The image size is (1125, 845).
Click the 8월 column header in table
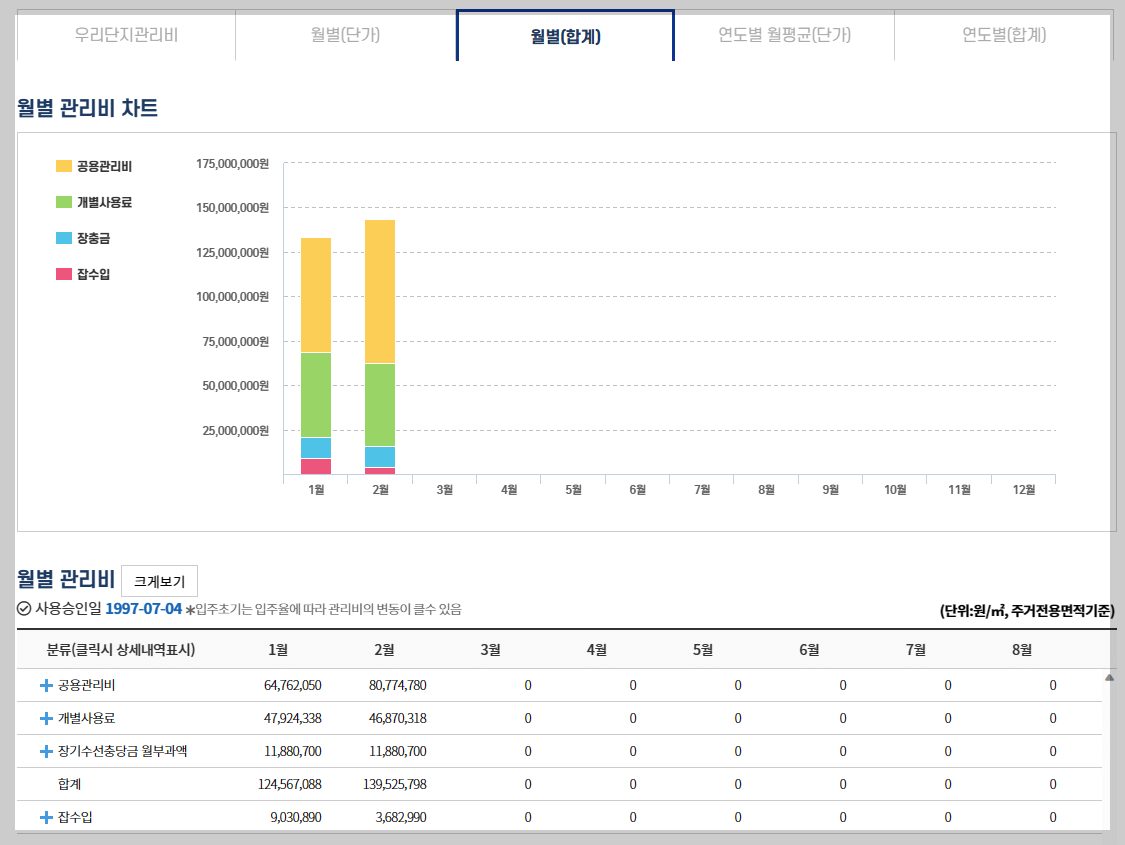(x=1022, y=650)
